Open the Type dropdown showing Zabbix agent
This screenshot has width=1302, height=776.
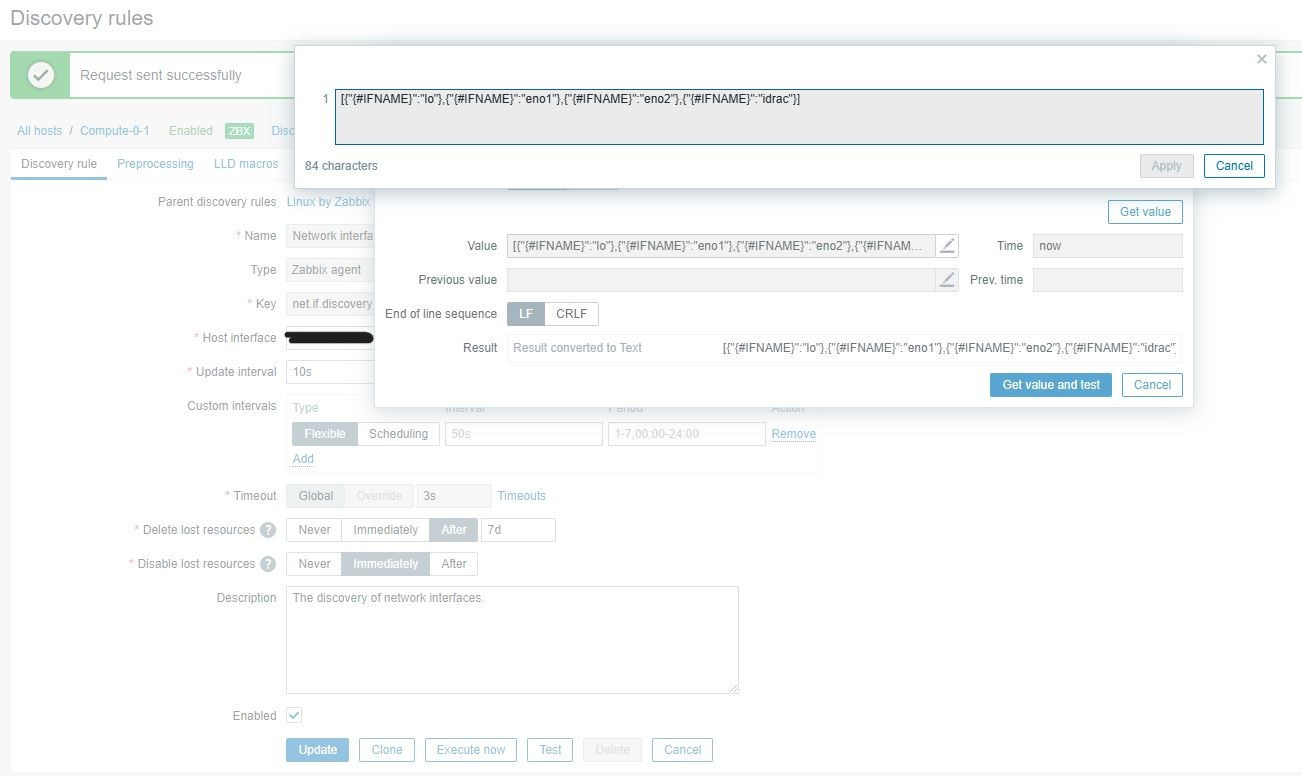coord(330,269)
